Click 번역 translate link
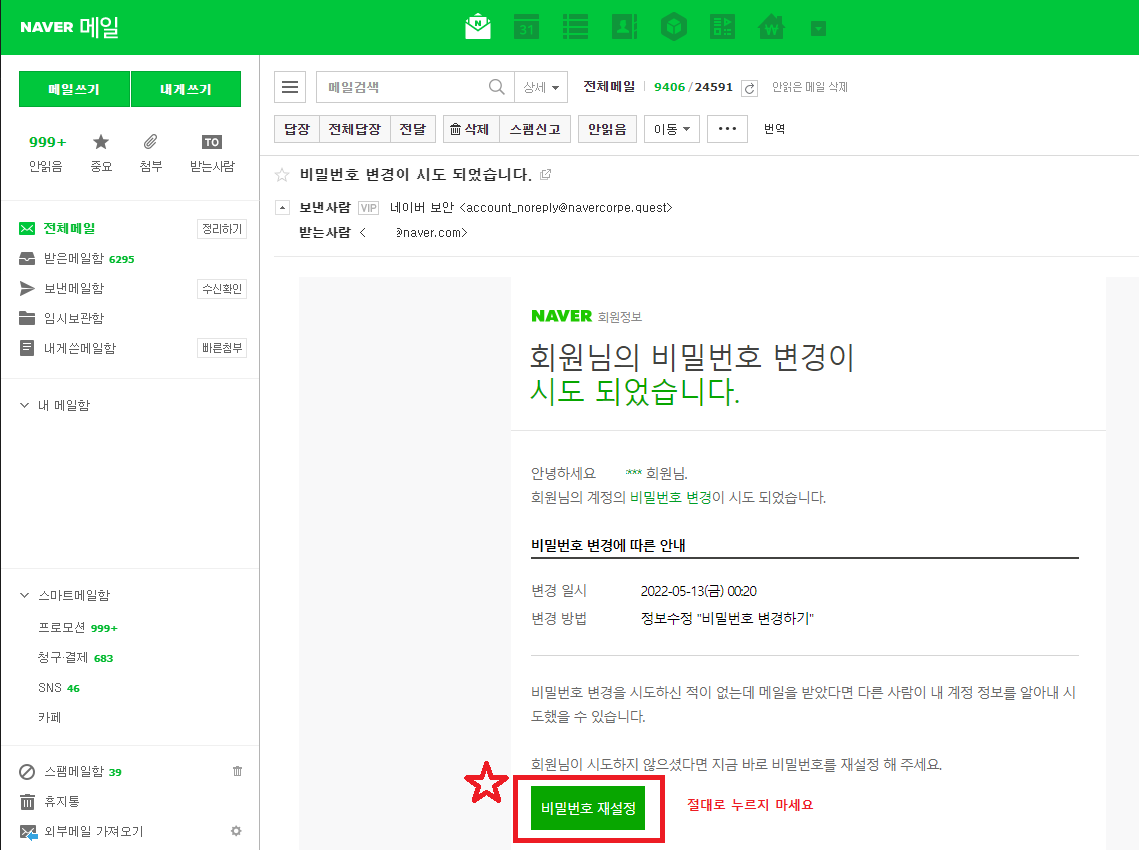This screenshot has width=1139, height=850. 774,129
